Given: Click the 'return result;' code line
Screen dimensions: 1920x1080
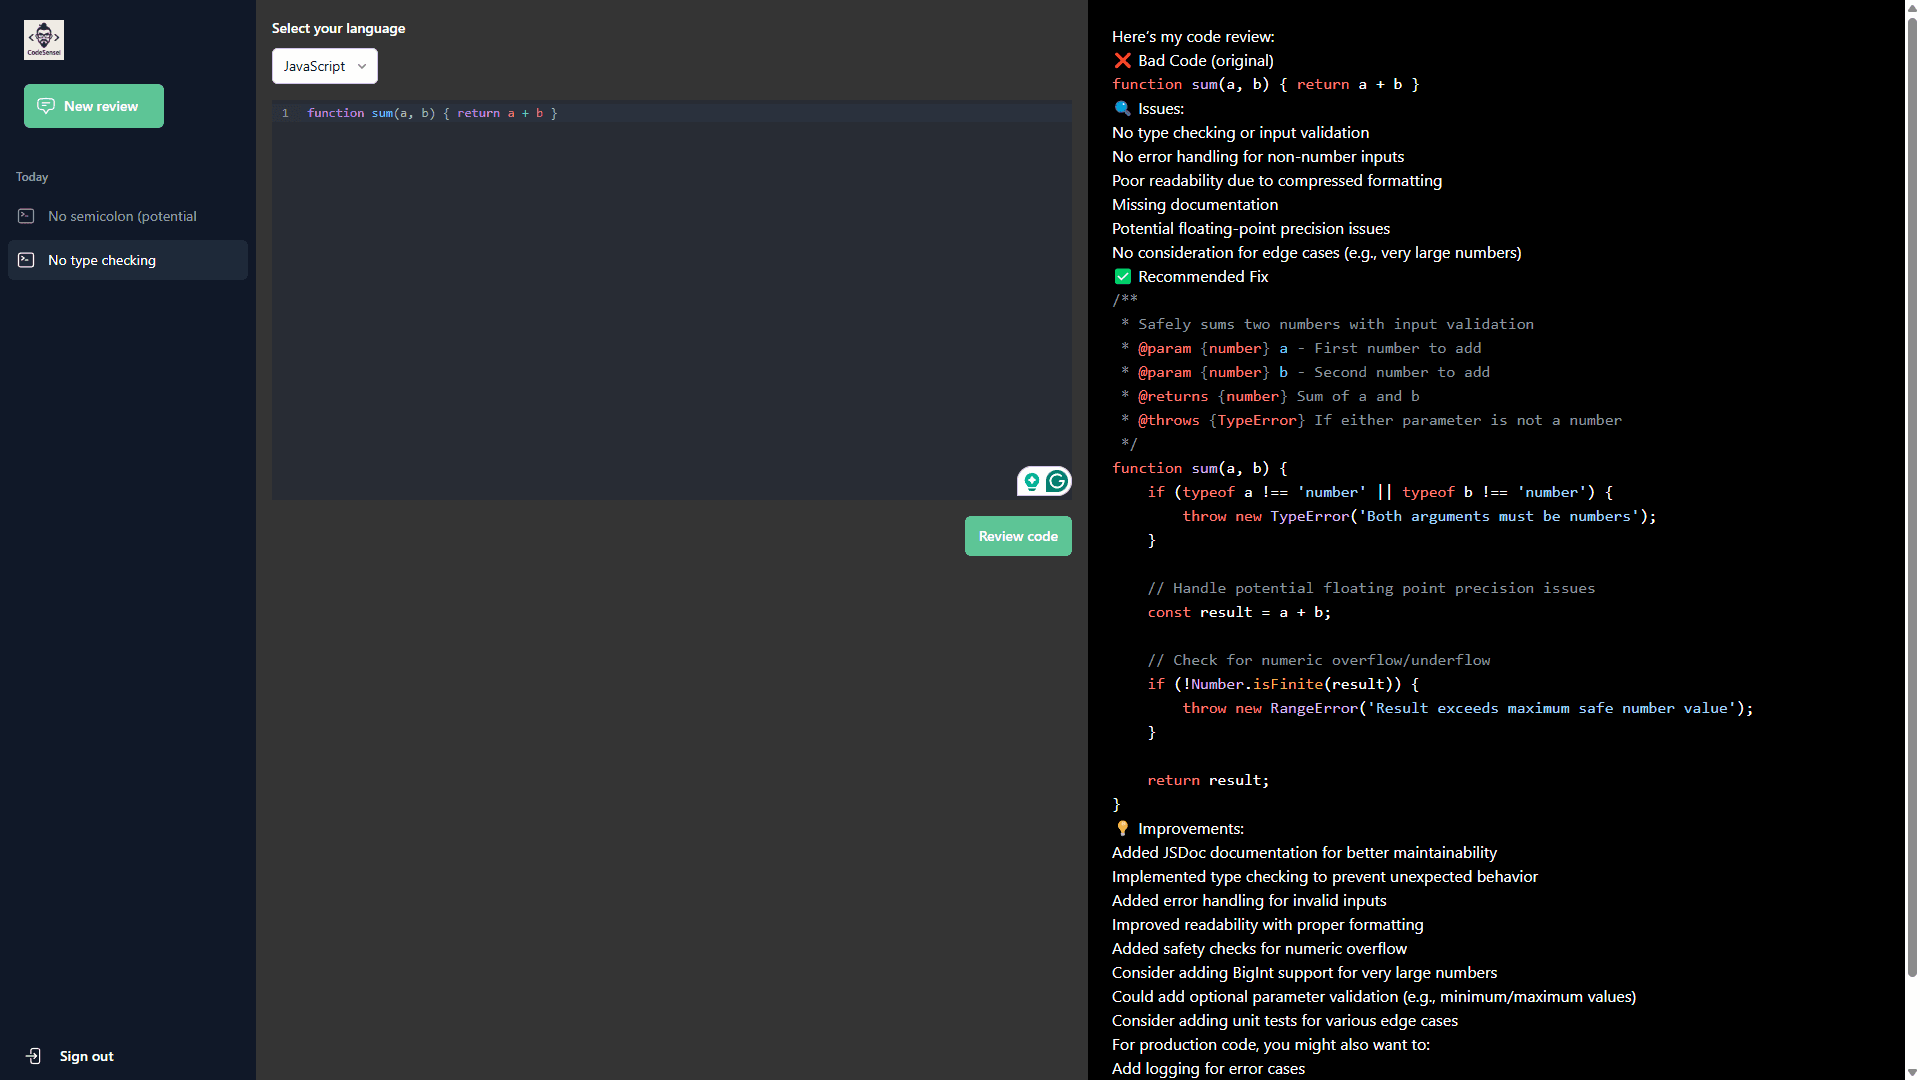Looking at the screenshot, I should (1208, 781).
